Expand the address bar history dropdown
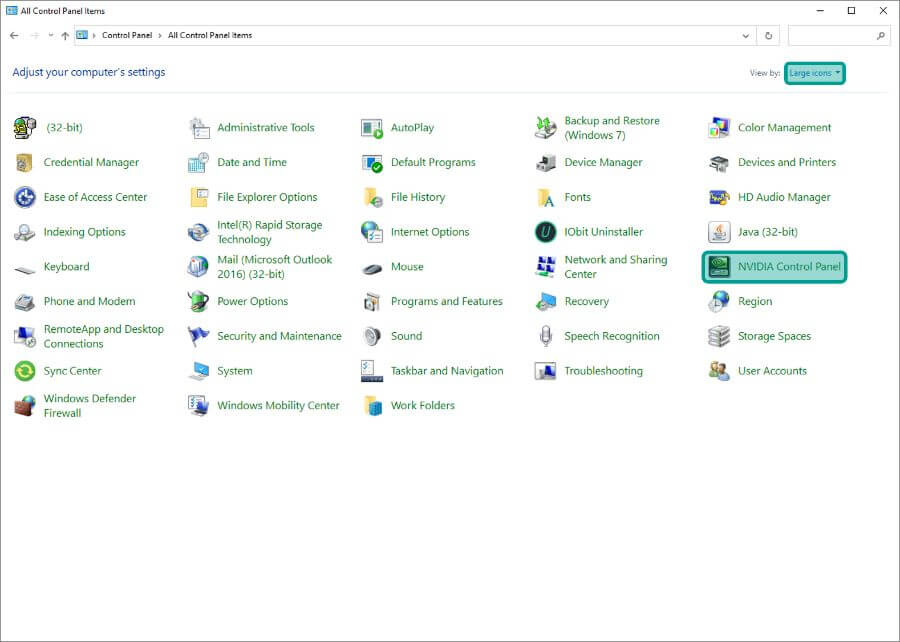The image size is (900, 642). [x=746, y=36]
